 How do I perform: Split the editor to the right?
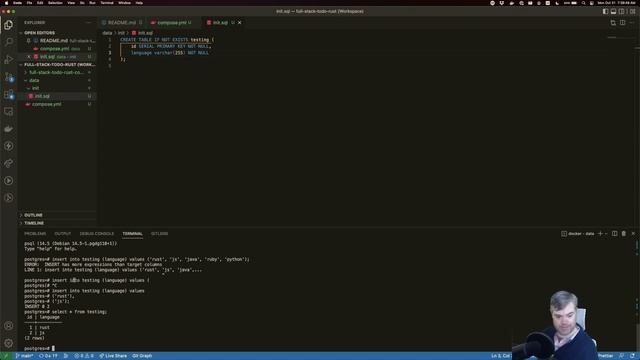(622, 23)
